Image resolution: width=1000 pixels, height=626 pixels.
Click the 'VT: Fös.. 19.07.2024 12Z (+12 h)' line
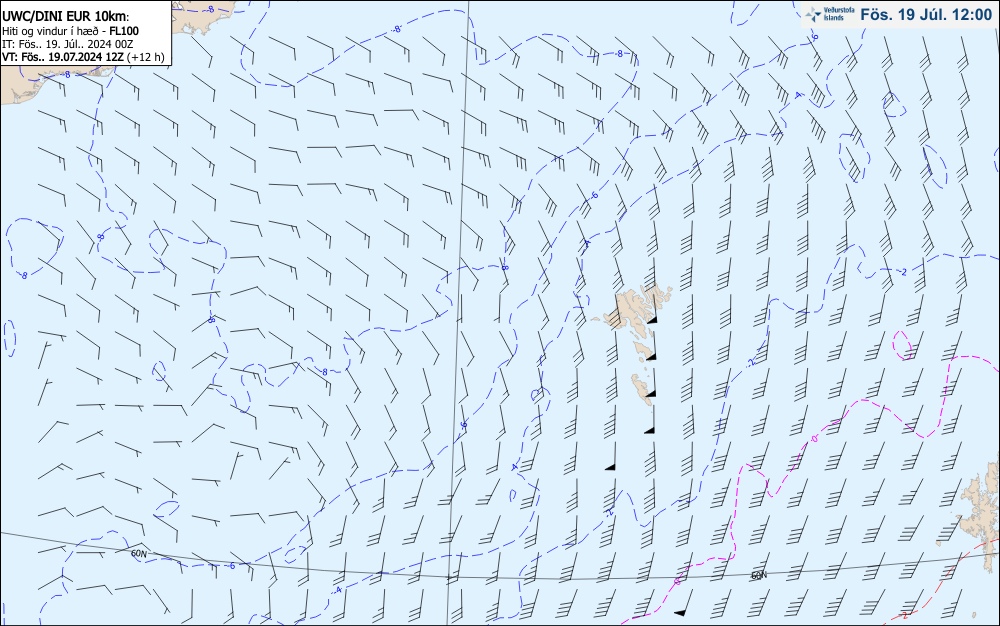[x=83, y=57]
